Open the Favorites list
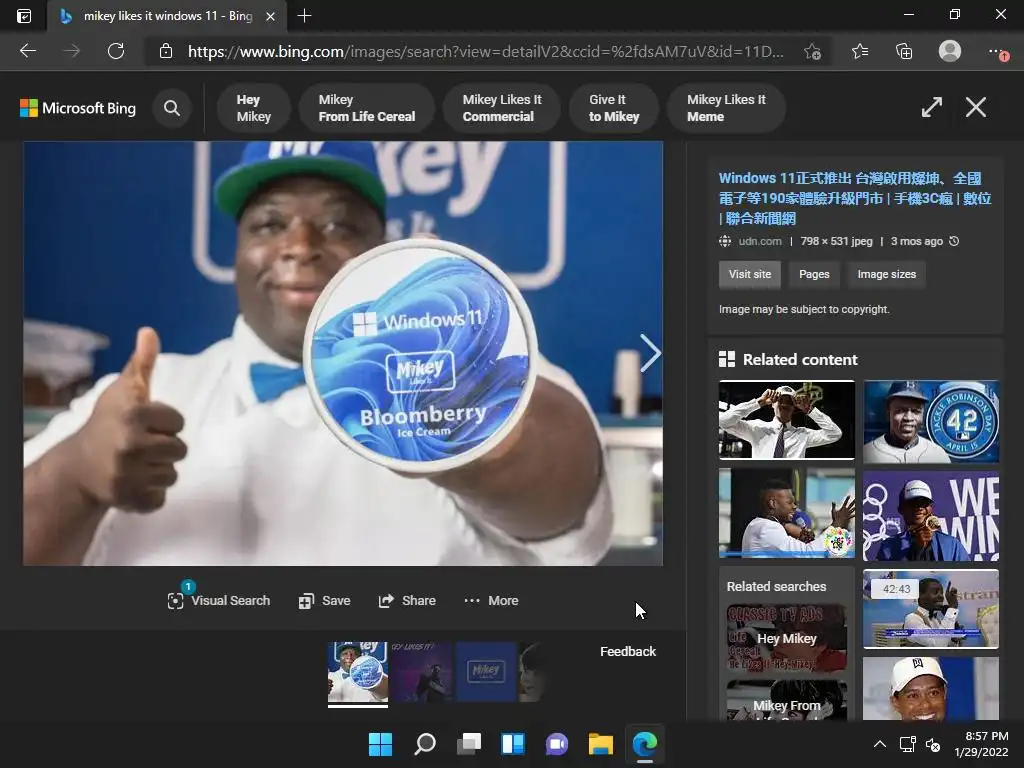1024x768 pixels. [x=860, y=51]
